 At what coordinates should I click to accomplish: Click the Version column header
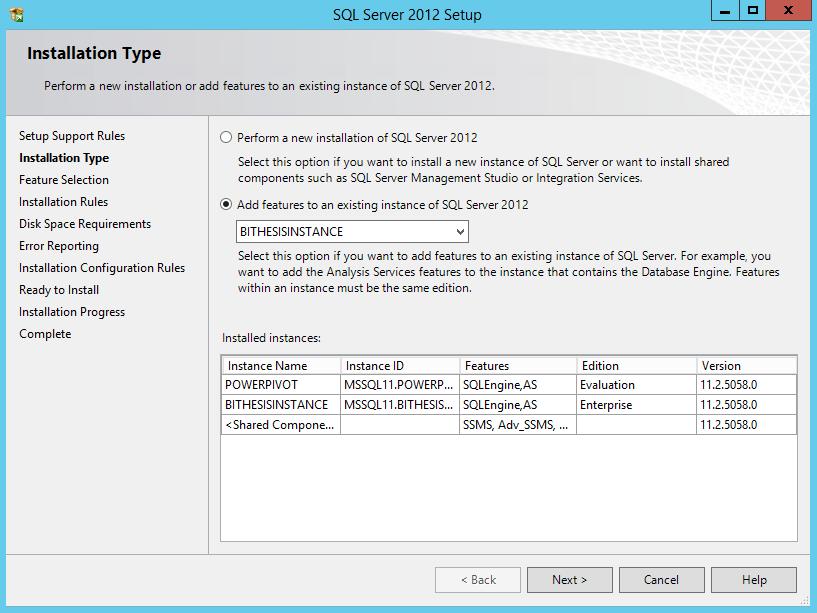tap(747, 365)
